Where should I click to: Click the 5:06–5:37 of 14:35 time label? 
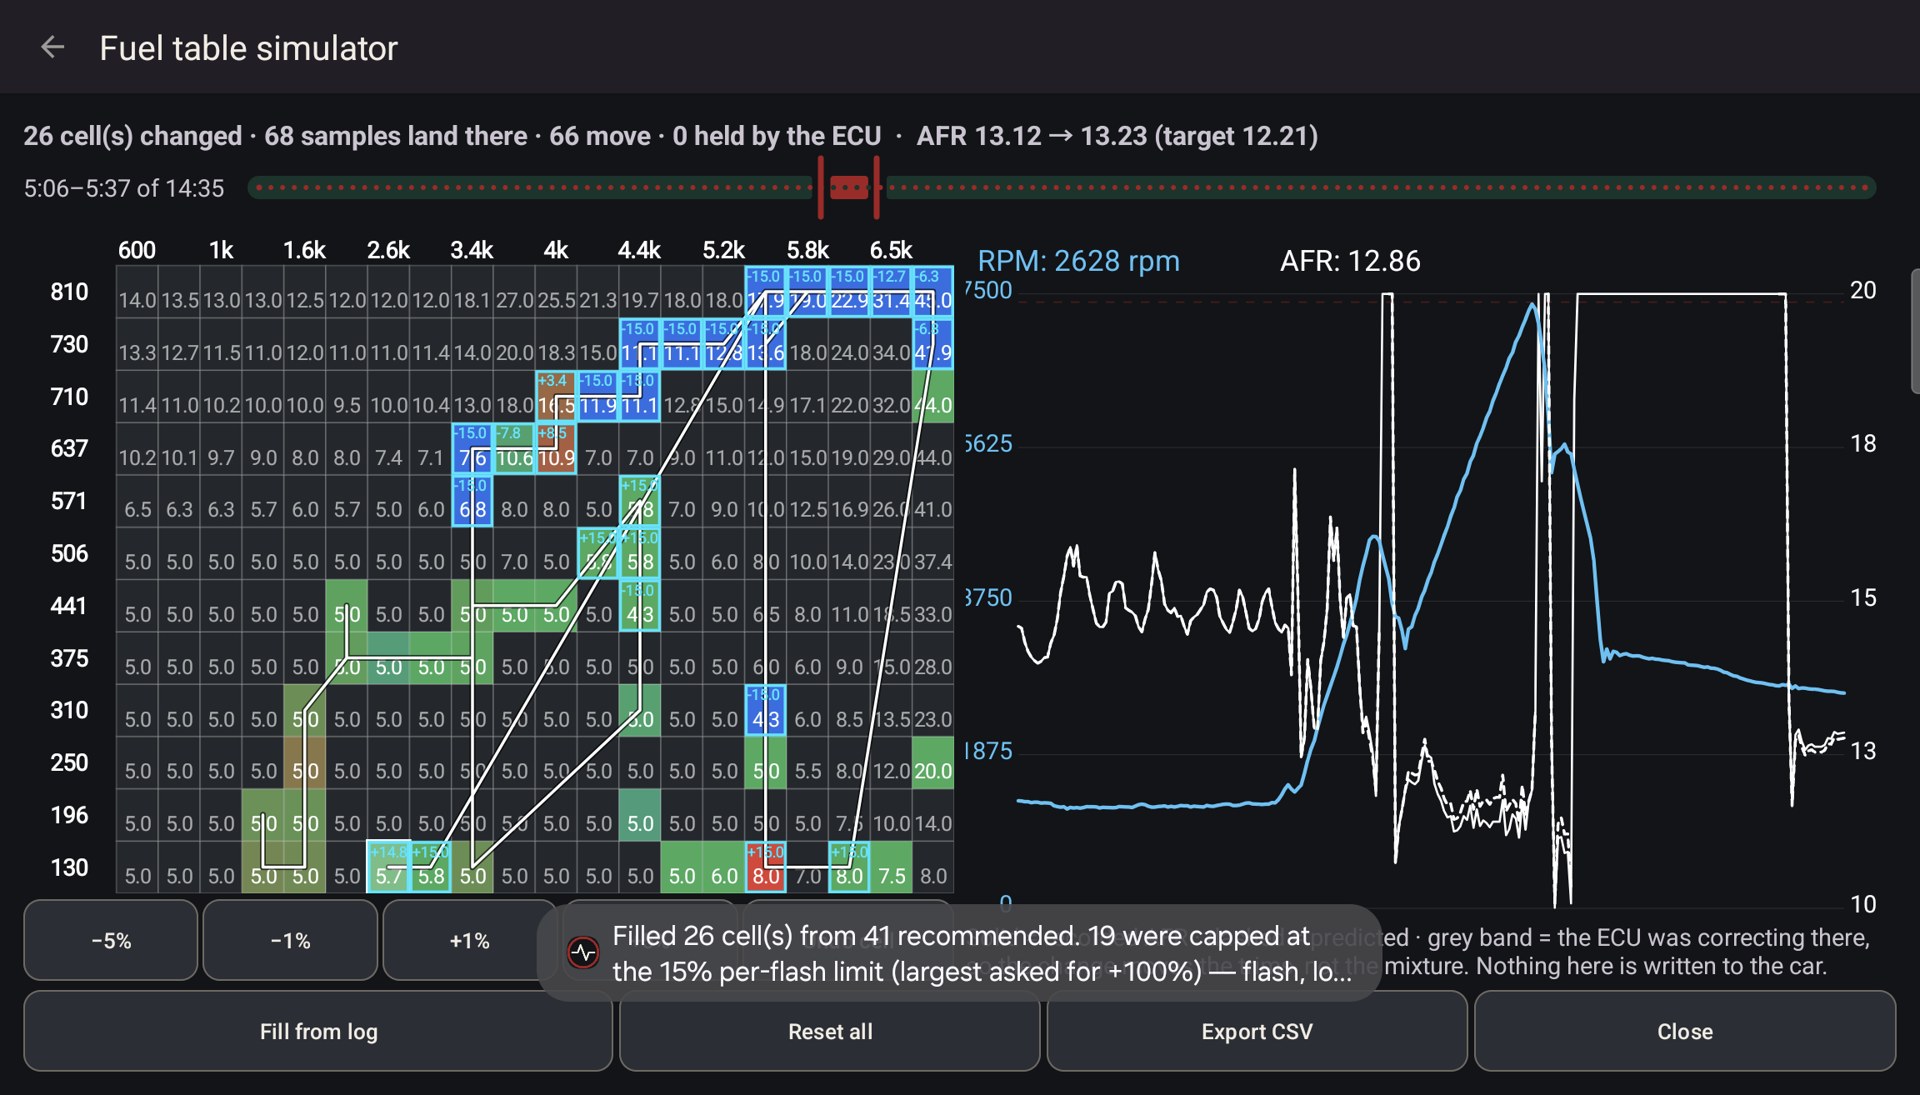click(124, 188)
